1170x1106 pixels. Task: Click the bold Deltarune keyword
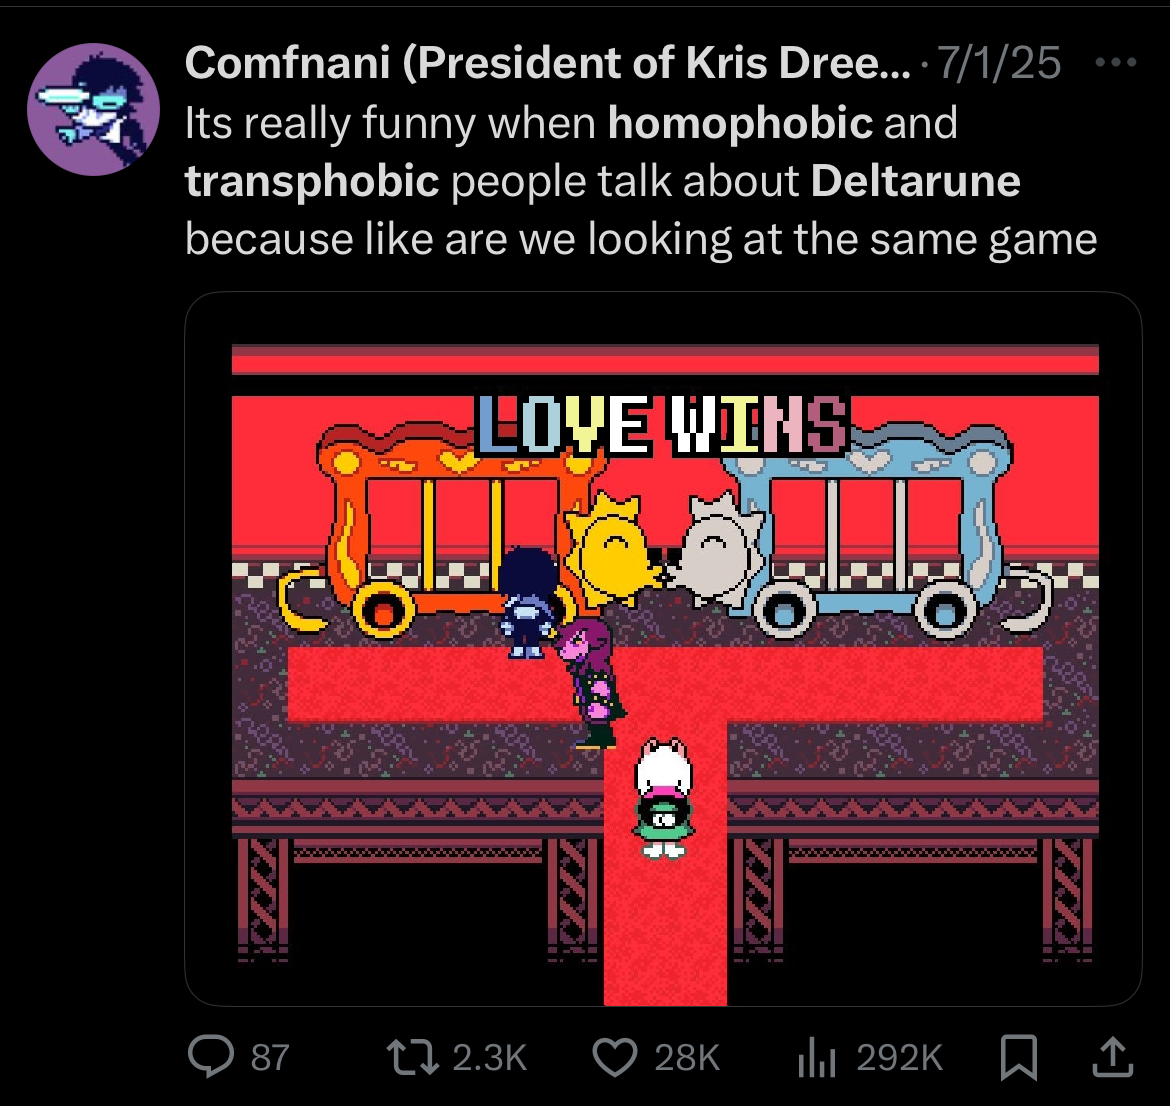pyautogui.click(x=916, y=181)
